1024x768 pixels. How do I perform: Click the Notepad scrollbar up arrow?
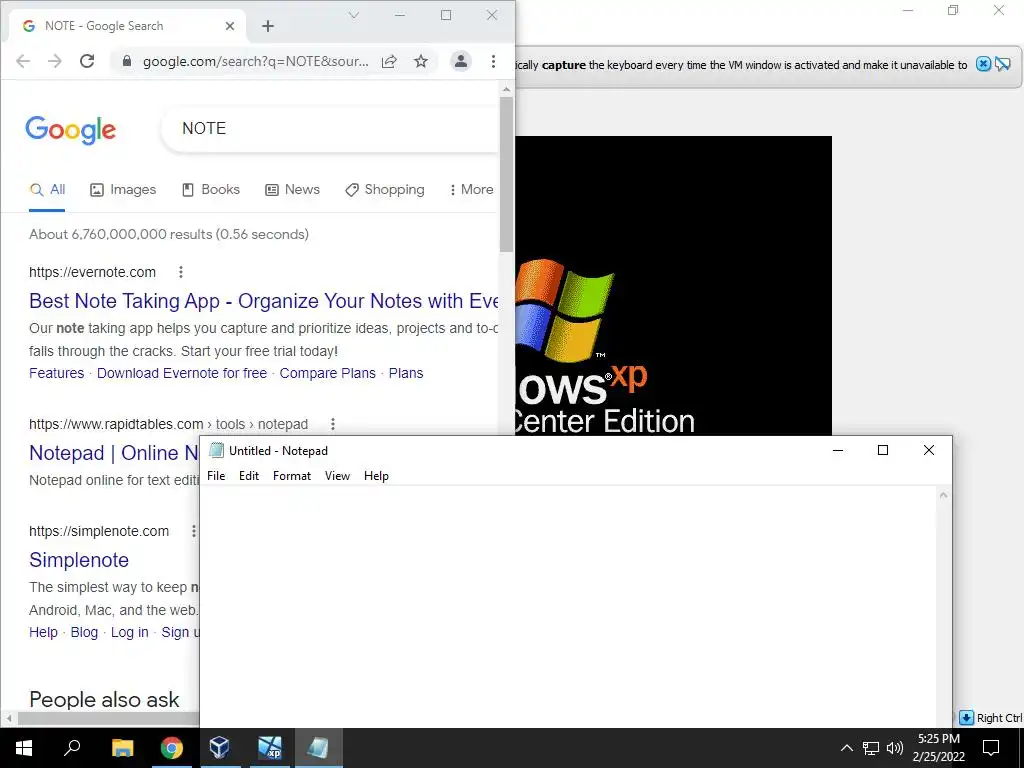pos(943,495)
